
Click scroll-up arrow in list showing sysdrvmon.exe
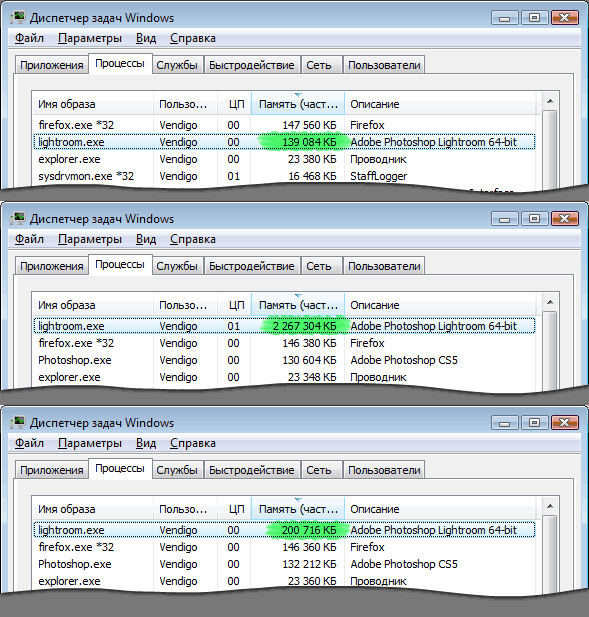coord(550,102)
